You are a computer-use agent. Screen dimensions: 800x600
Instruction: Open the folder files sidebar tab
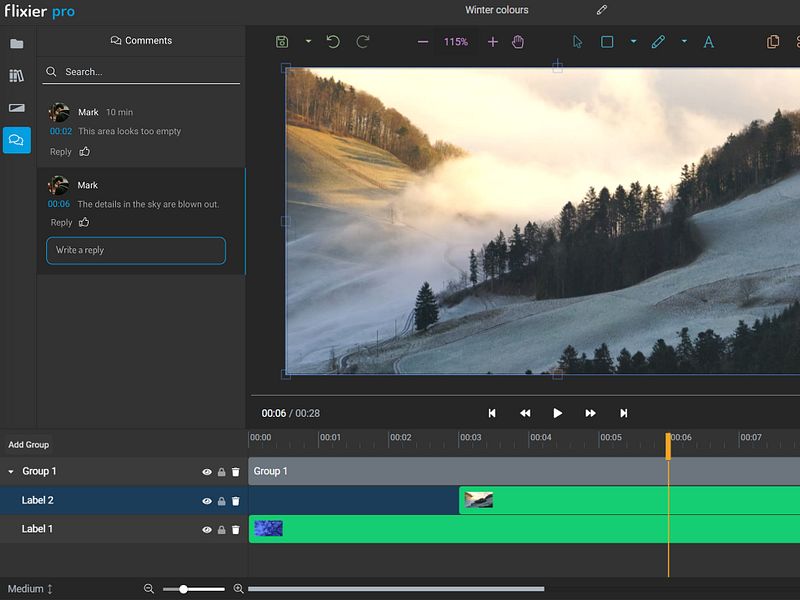point(17,44)
